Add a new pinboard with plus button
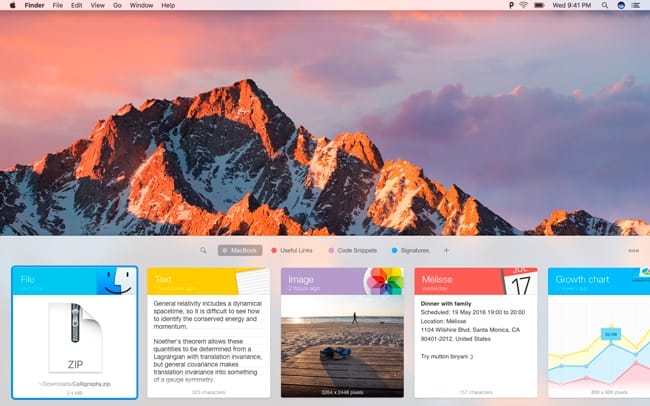 click(446, 250)
